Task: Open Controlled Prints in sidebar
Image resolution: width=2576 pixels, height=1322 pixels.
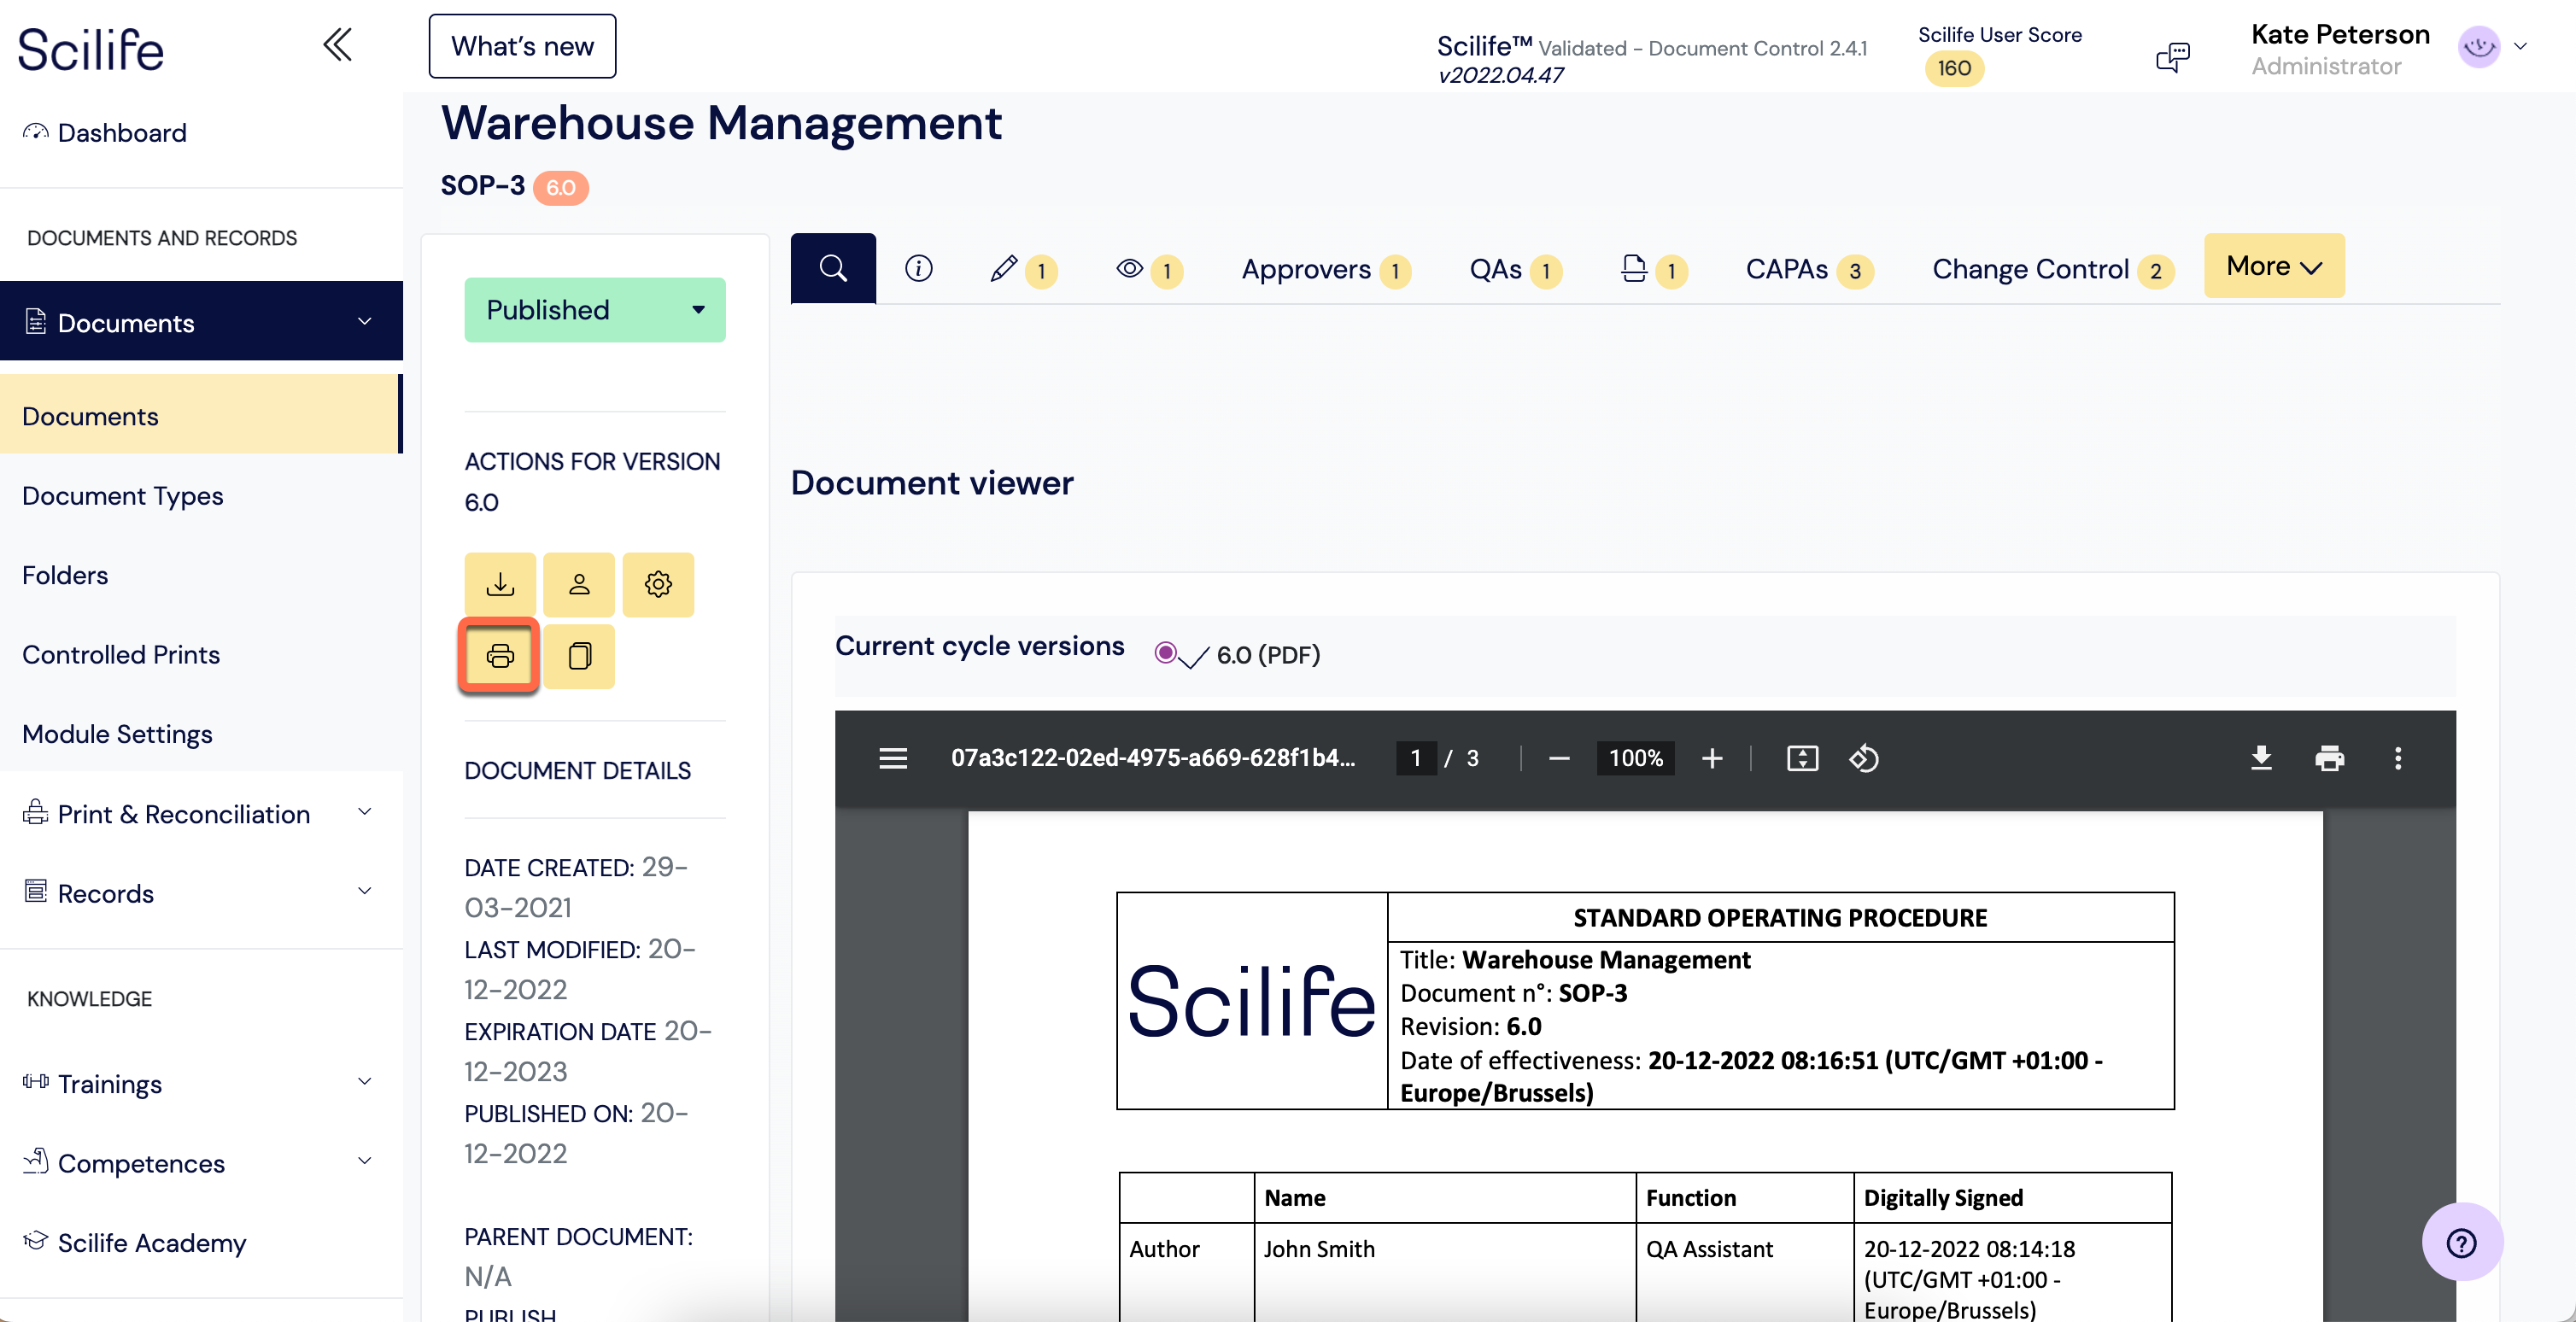Action: 121,655
